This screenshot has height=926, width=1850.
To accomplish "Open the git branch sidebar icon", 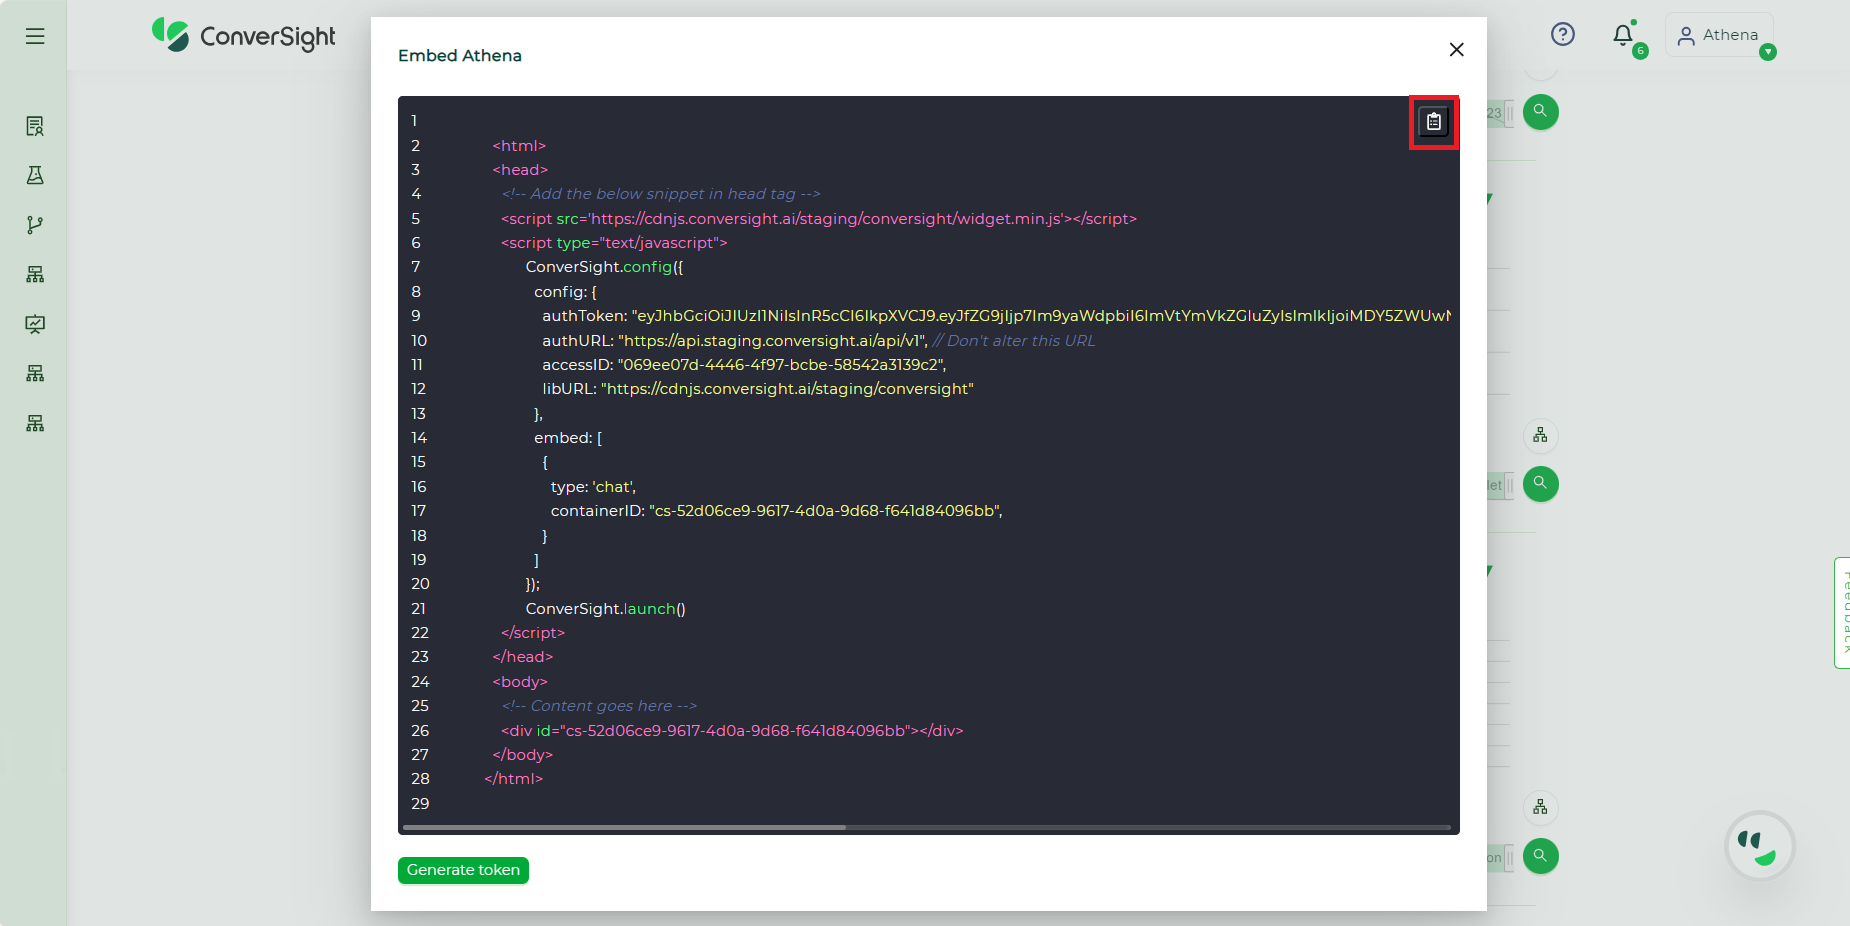I will 35,225.
